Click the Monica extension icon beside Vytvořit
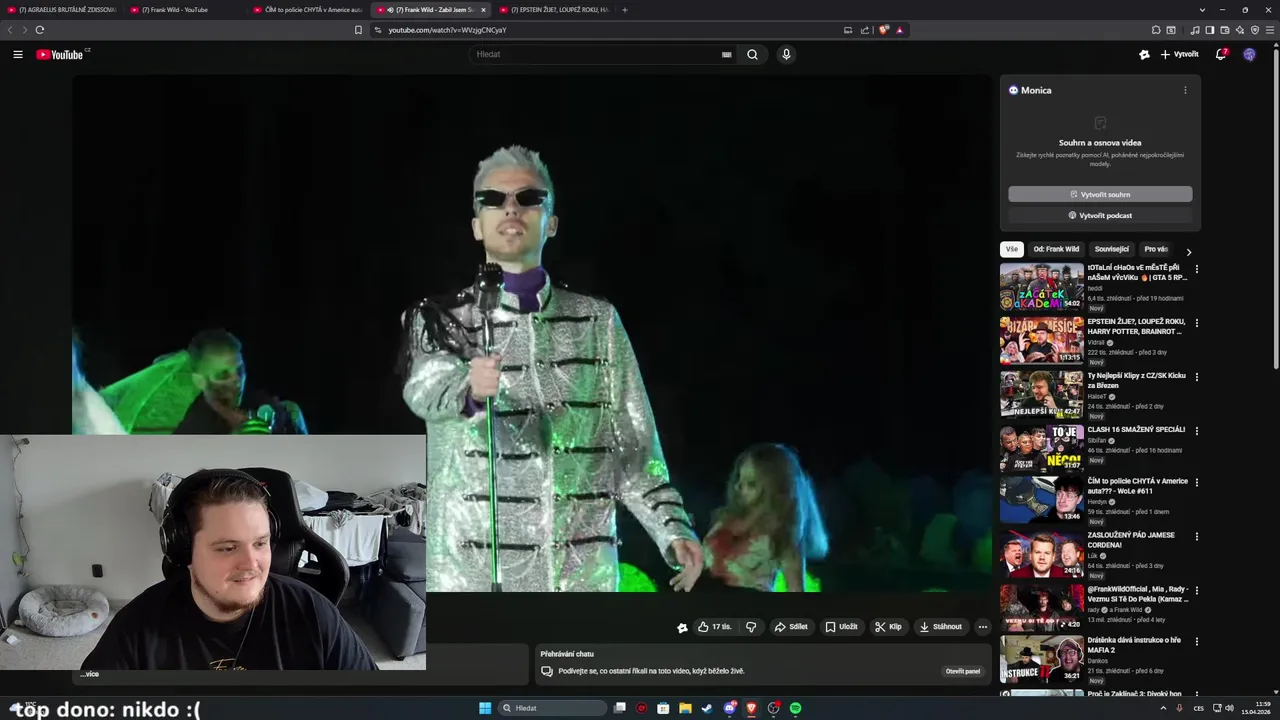Viewport: 1280px width, 720px height. tap(1144, 54)
